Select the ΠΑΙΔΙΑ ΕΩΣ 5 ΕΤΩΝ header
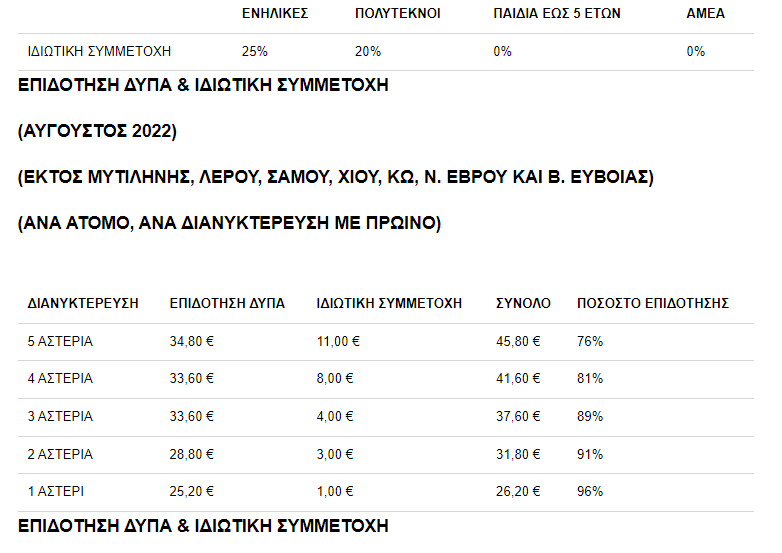The height and width of the screenshot is (553, 782). coord(552,14)
